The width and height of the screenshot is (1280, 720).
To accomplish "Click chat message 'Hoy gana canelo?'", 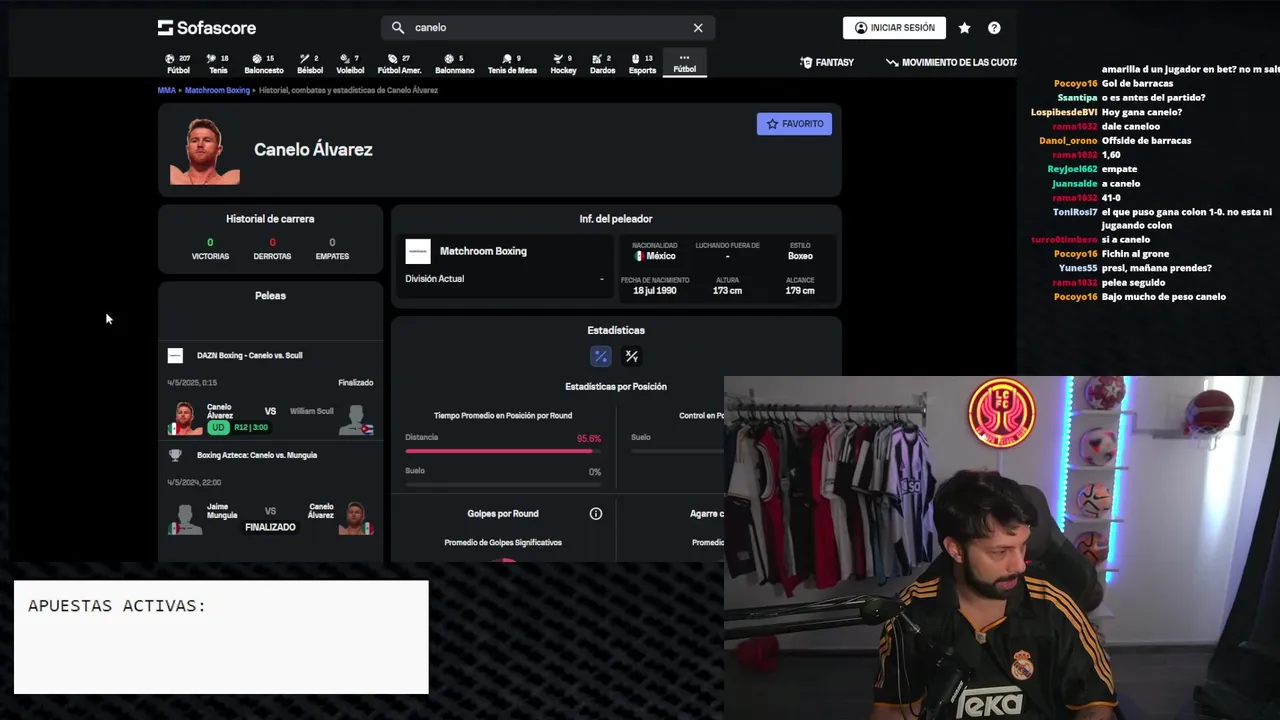I will point(1142,112).
